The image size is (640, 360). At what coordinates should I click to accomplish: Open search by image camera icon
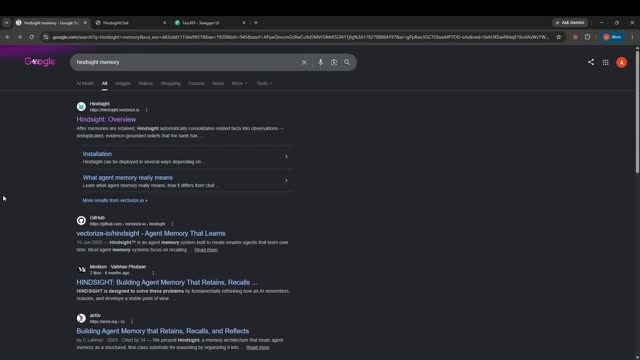pos(334,62)
